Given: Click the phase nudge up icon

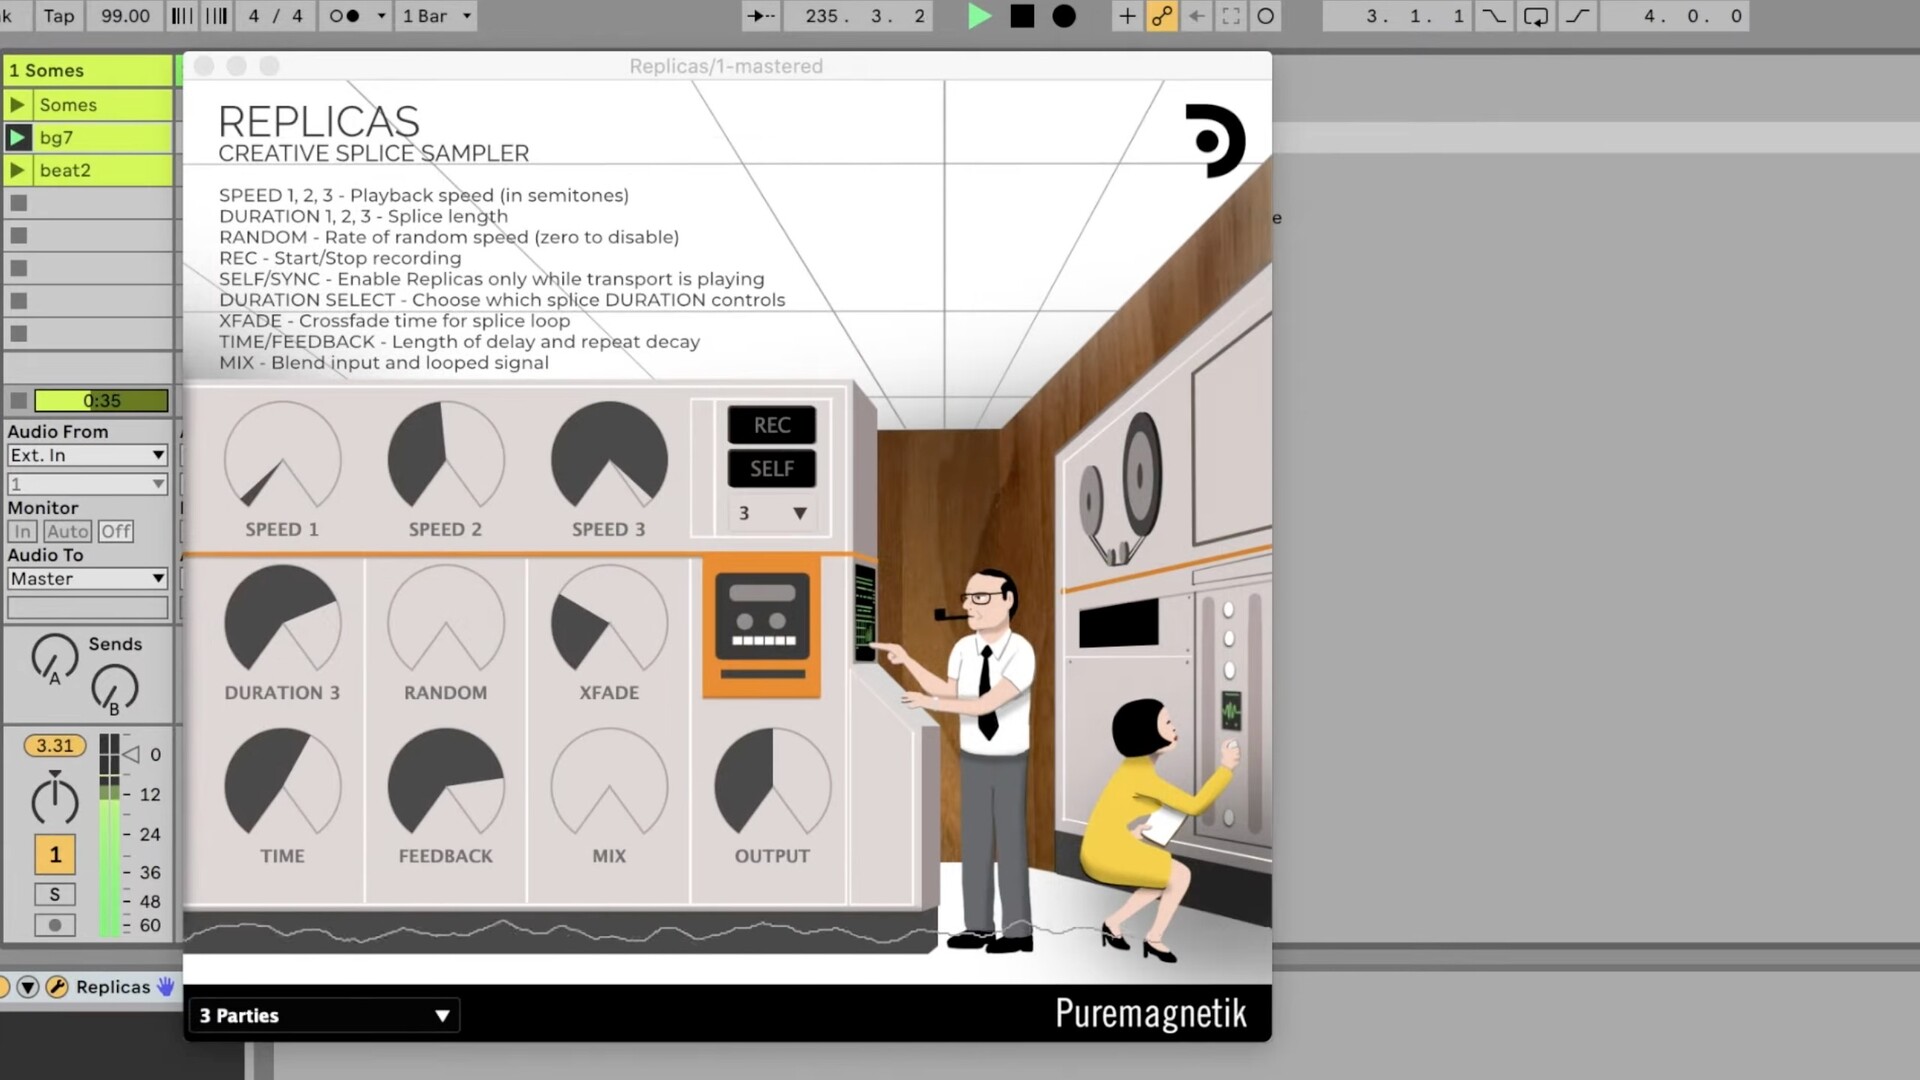Looking at the screenshot, I should [x=216, y=16].
